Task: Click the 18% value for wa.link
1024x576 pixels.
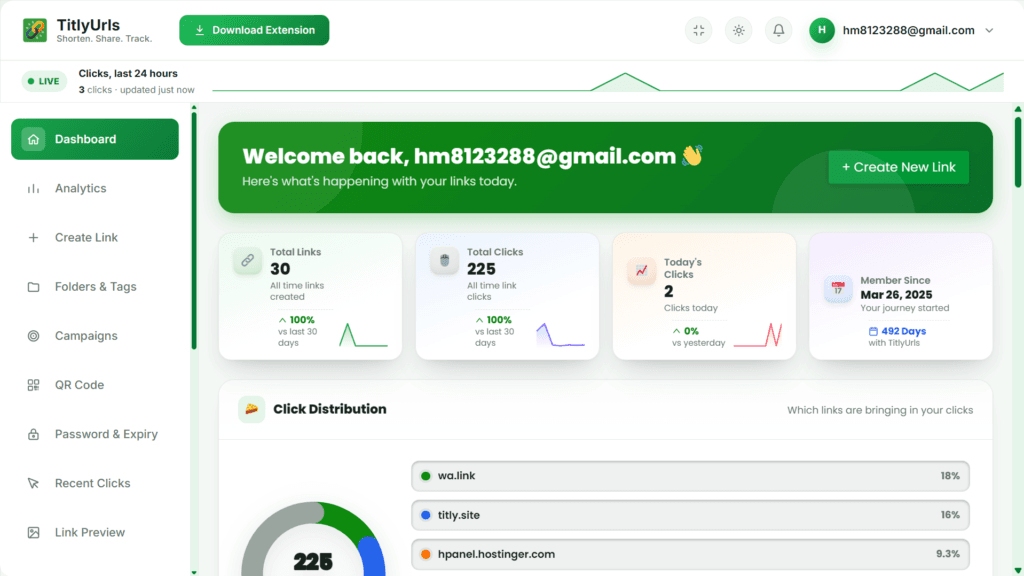Action: [950, 476]
